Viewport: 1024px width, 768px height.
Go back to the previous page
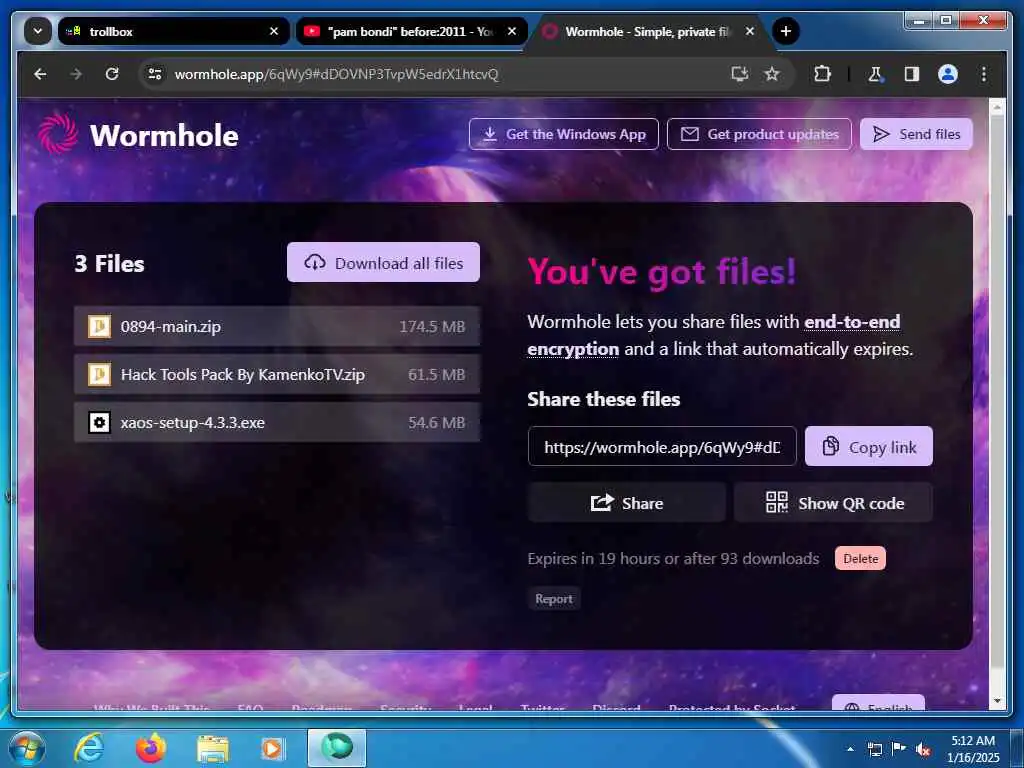[x=40, y=74]
